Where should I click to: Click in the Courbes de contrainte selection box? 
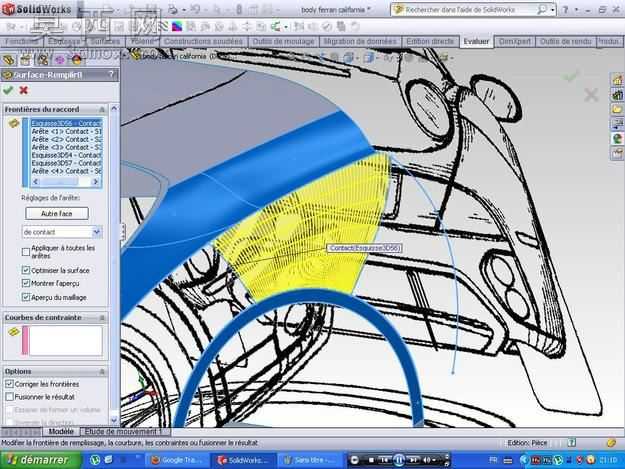[x=65, y=340]
